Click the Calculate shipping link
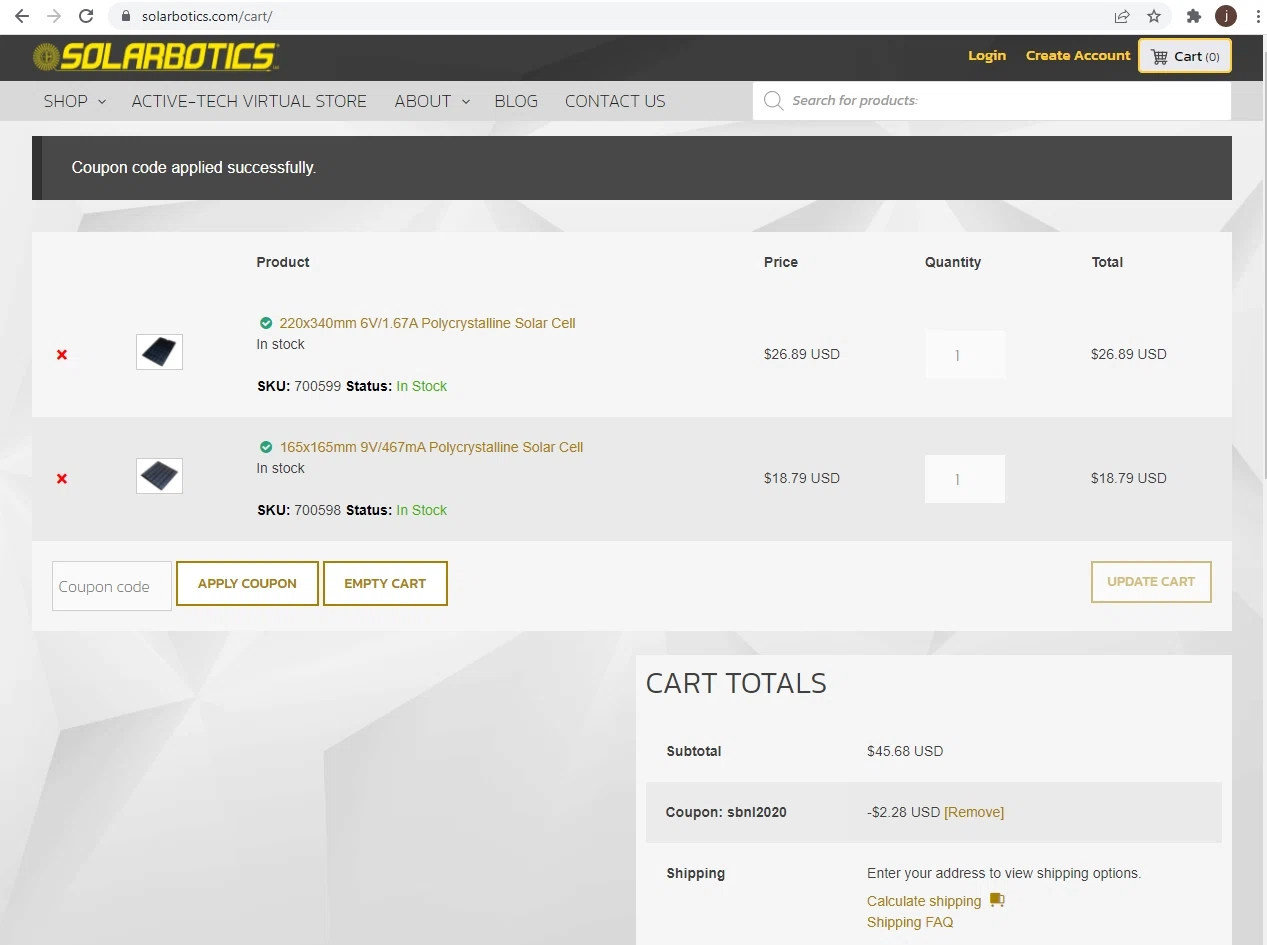1267x945 pixels. coord(924,901)
